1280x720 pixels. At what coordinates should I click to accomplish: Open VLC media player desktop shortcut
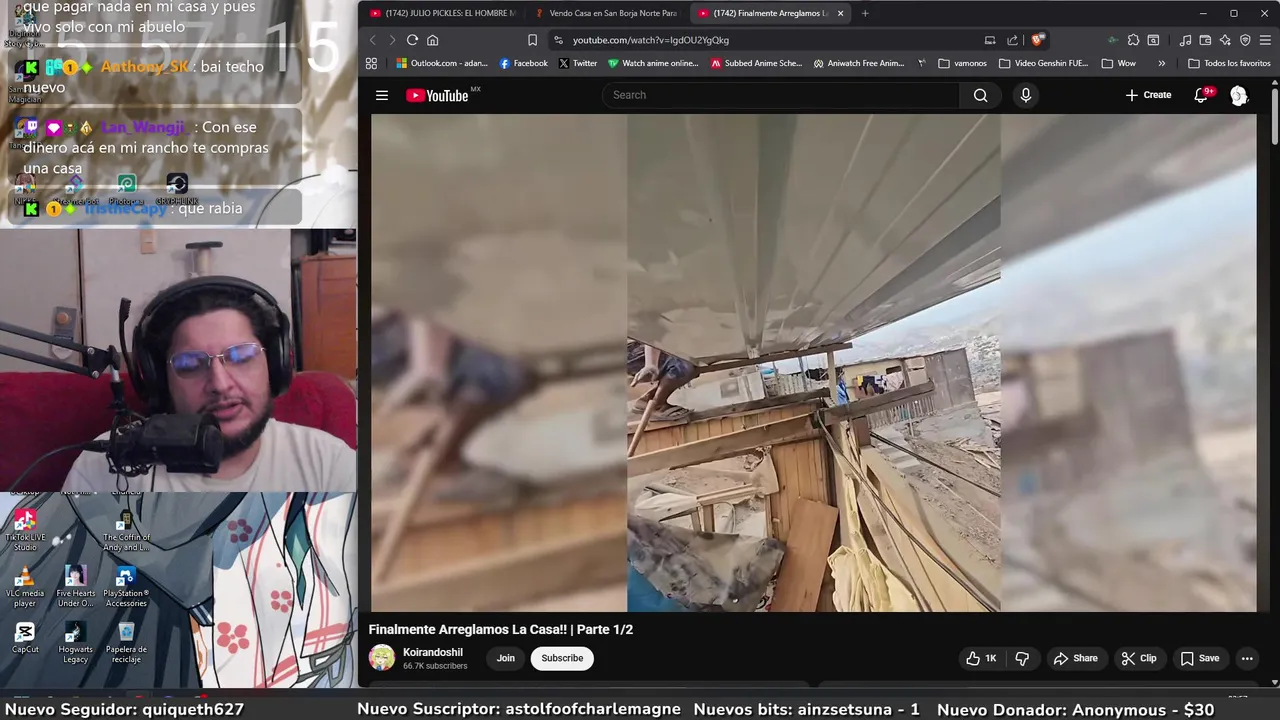(25, 587)
